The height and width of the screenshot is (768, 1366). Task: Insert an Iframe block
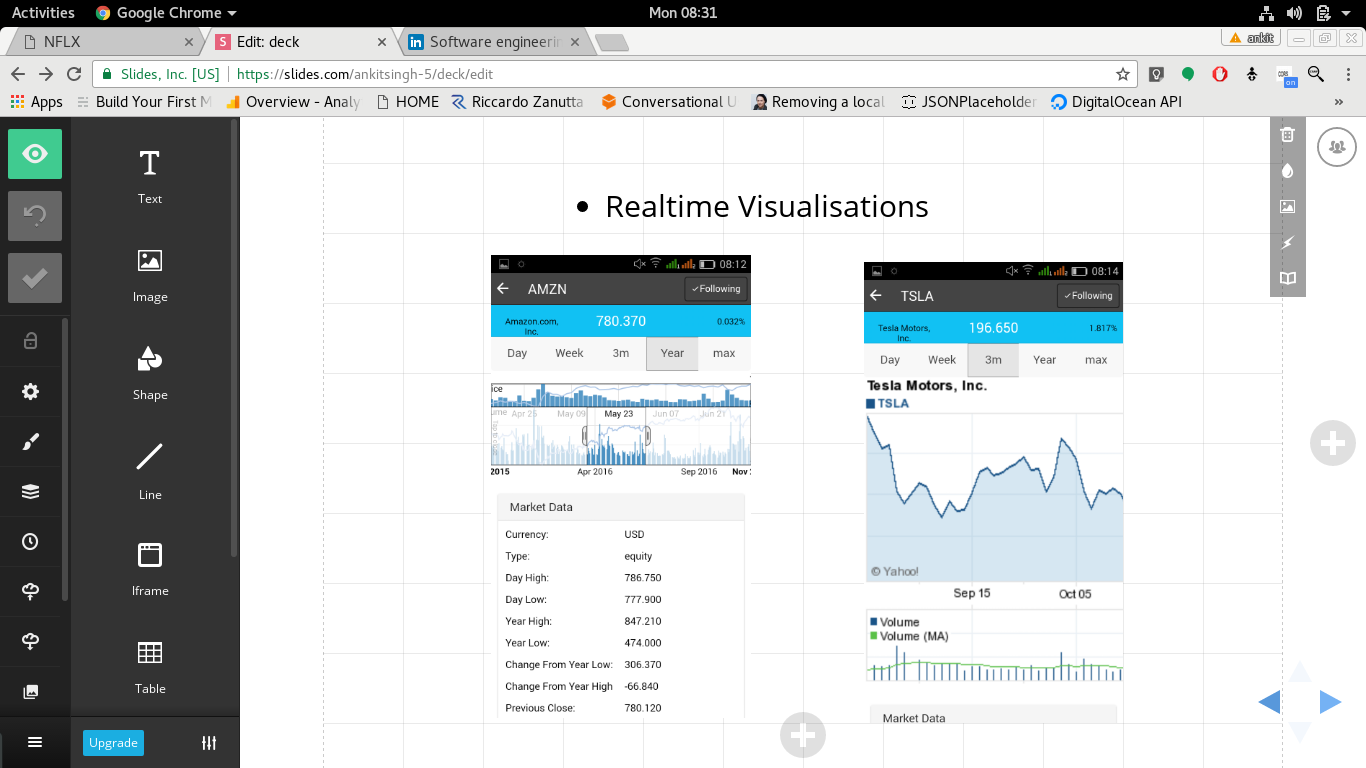tap(150, 569)
